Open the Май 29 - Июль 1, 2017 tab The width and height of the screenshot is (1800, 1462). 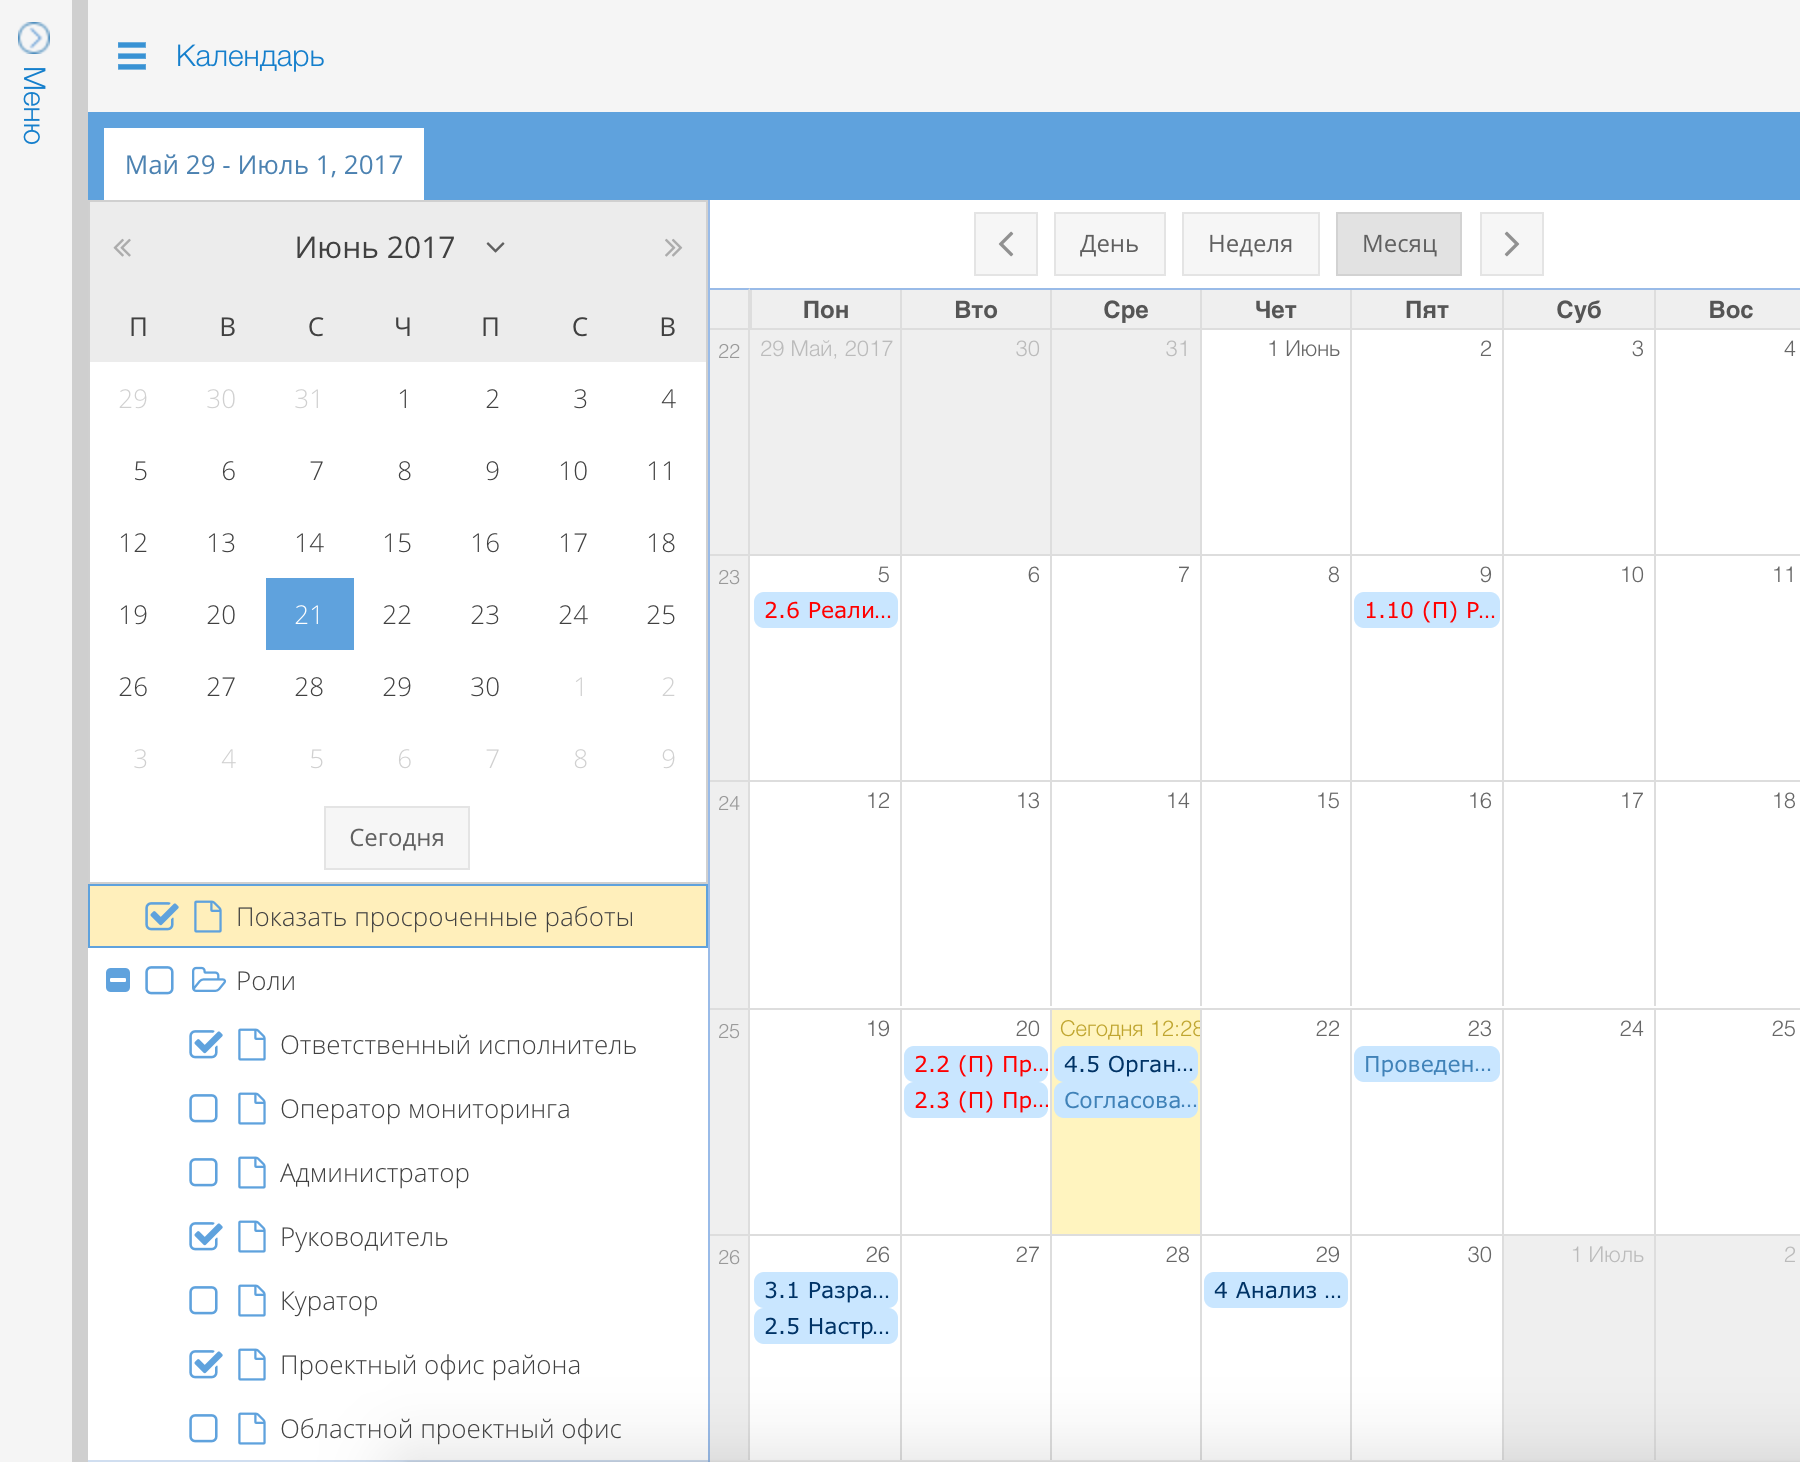(264, 165)
